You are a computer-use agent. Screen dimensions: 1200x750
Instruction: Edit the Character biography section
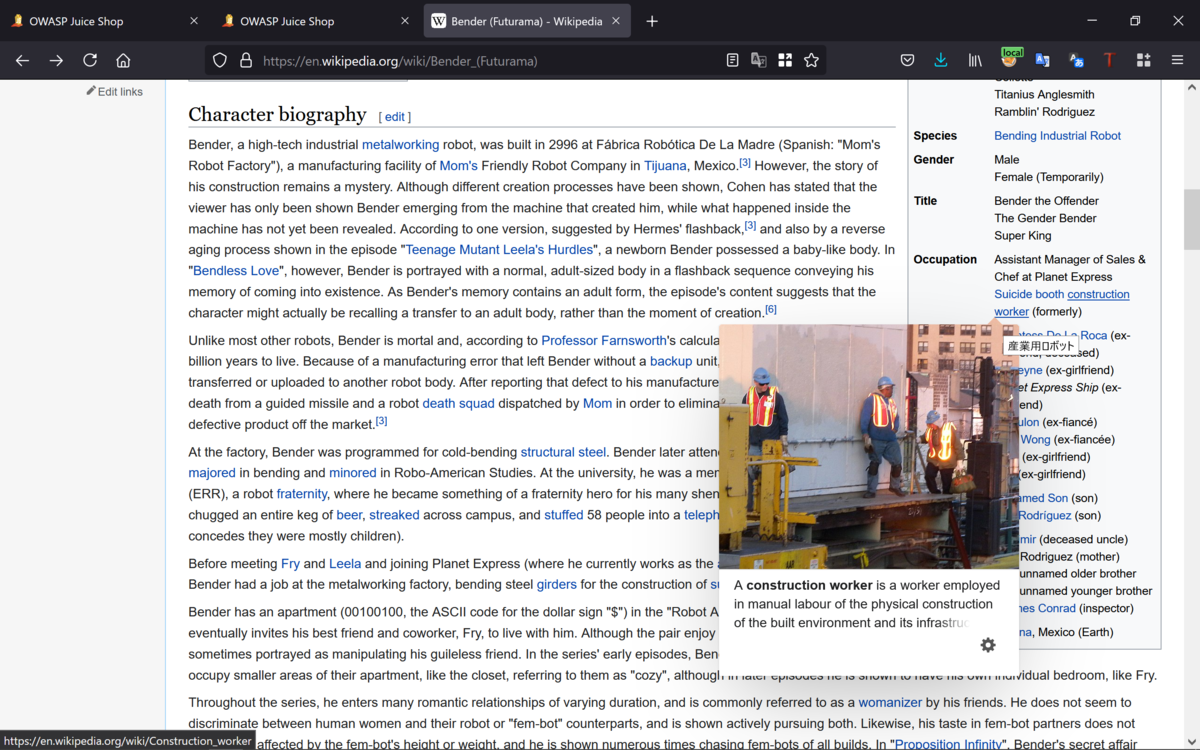(x=395, y=117)
